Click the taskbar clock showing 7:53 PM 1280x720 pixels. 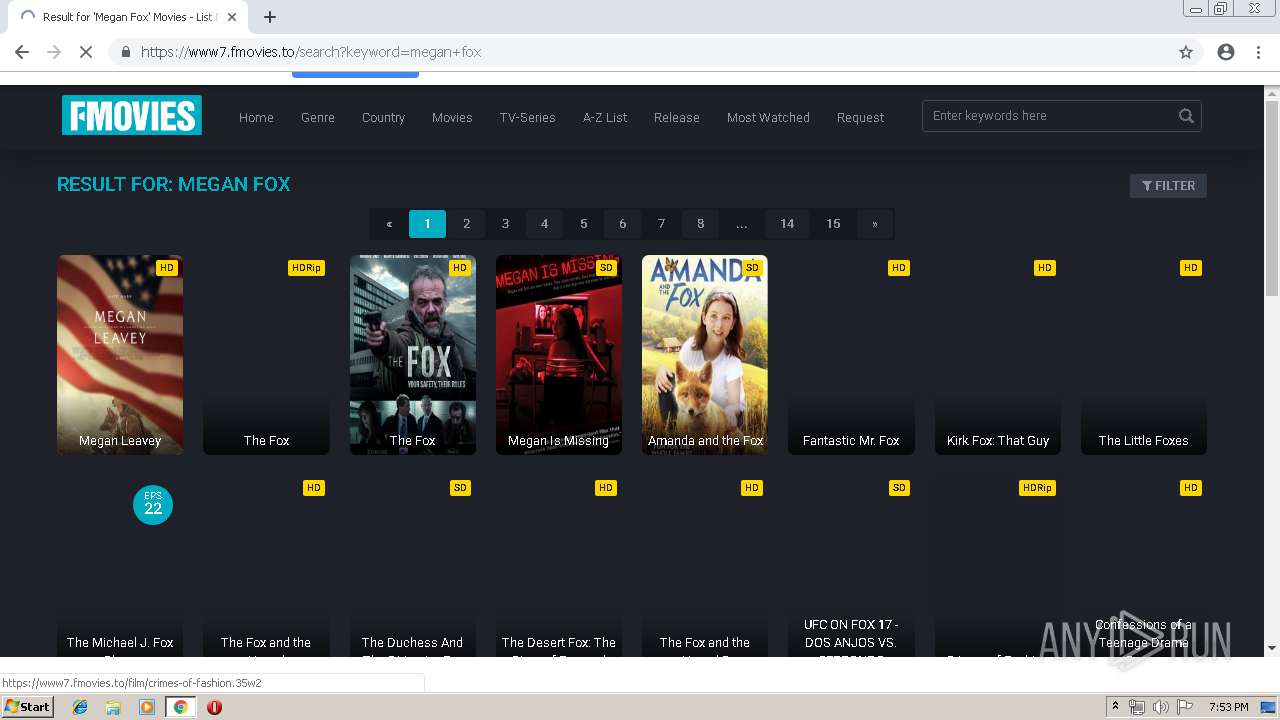pos(1228,707)
